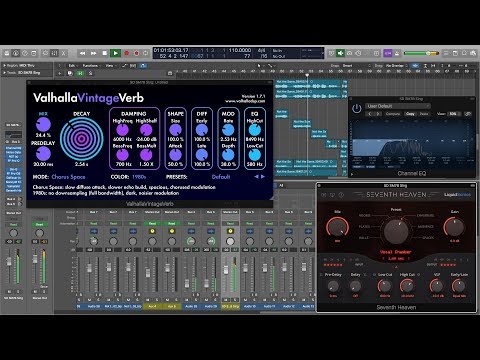This screenshot has width=480, height=360.
Task: Click the MOD Rate knob
Action: [x=228, y=130]
